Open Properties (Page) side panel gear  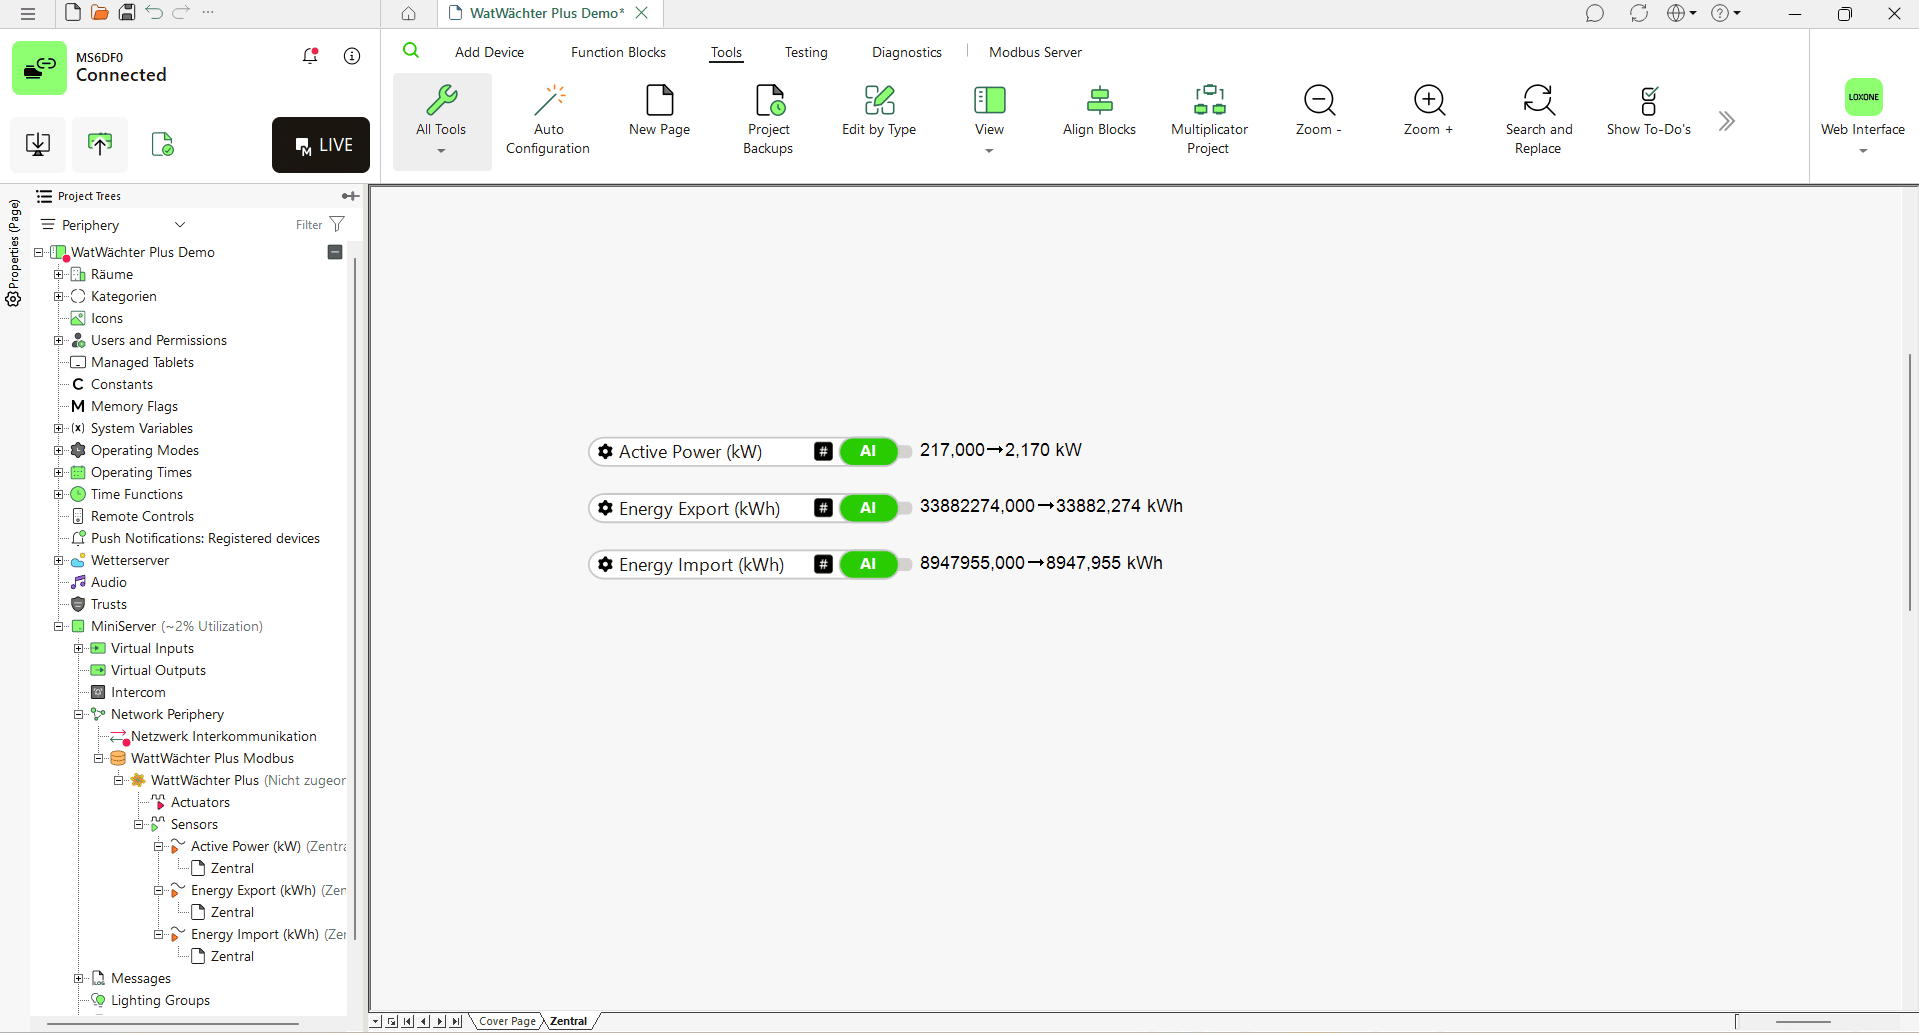14,298
